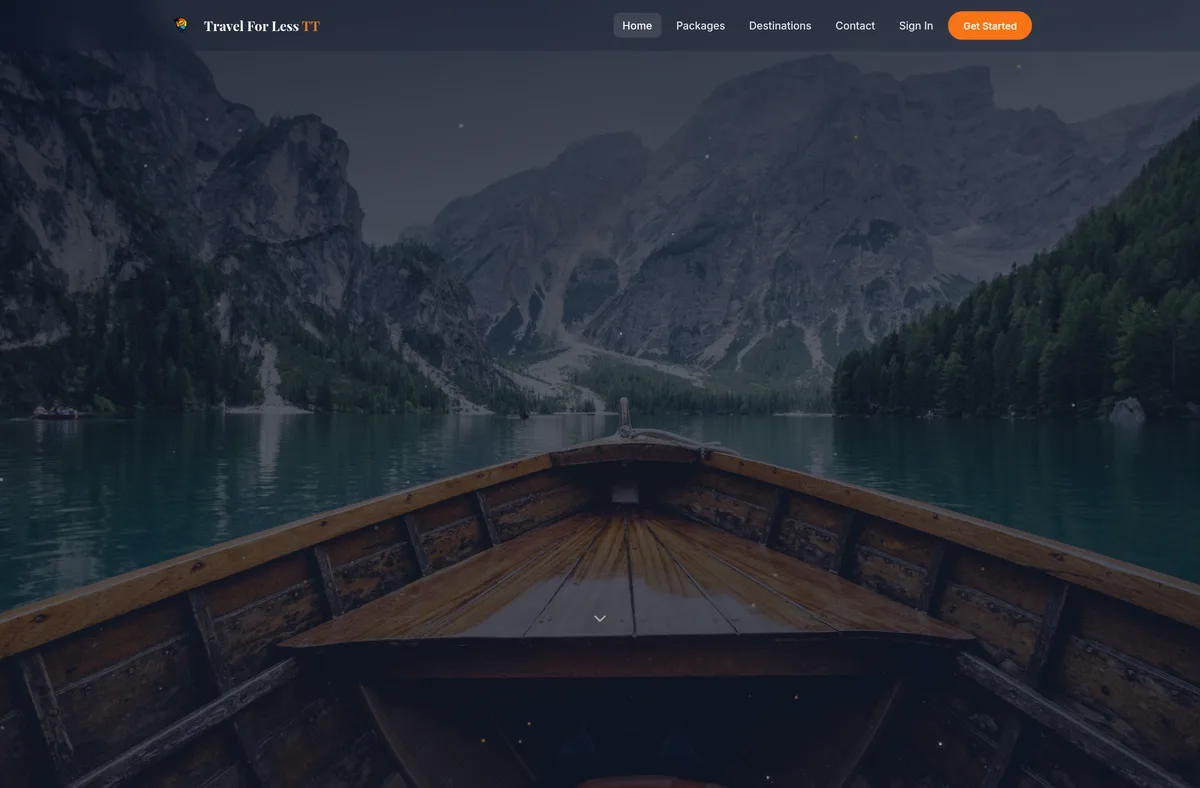1200x788 pixels.
Task: Select the Home nav item
Action: pyautogui.click(x=637, y=26)
